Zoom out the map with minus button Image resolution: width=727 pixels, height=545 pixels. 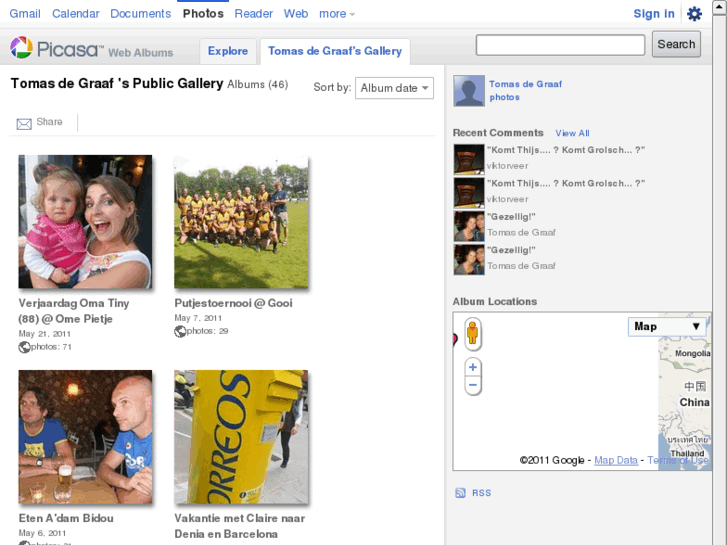click(472, 385)
